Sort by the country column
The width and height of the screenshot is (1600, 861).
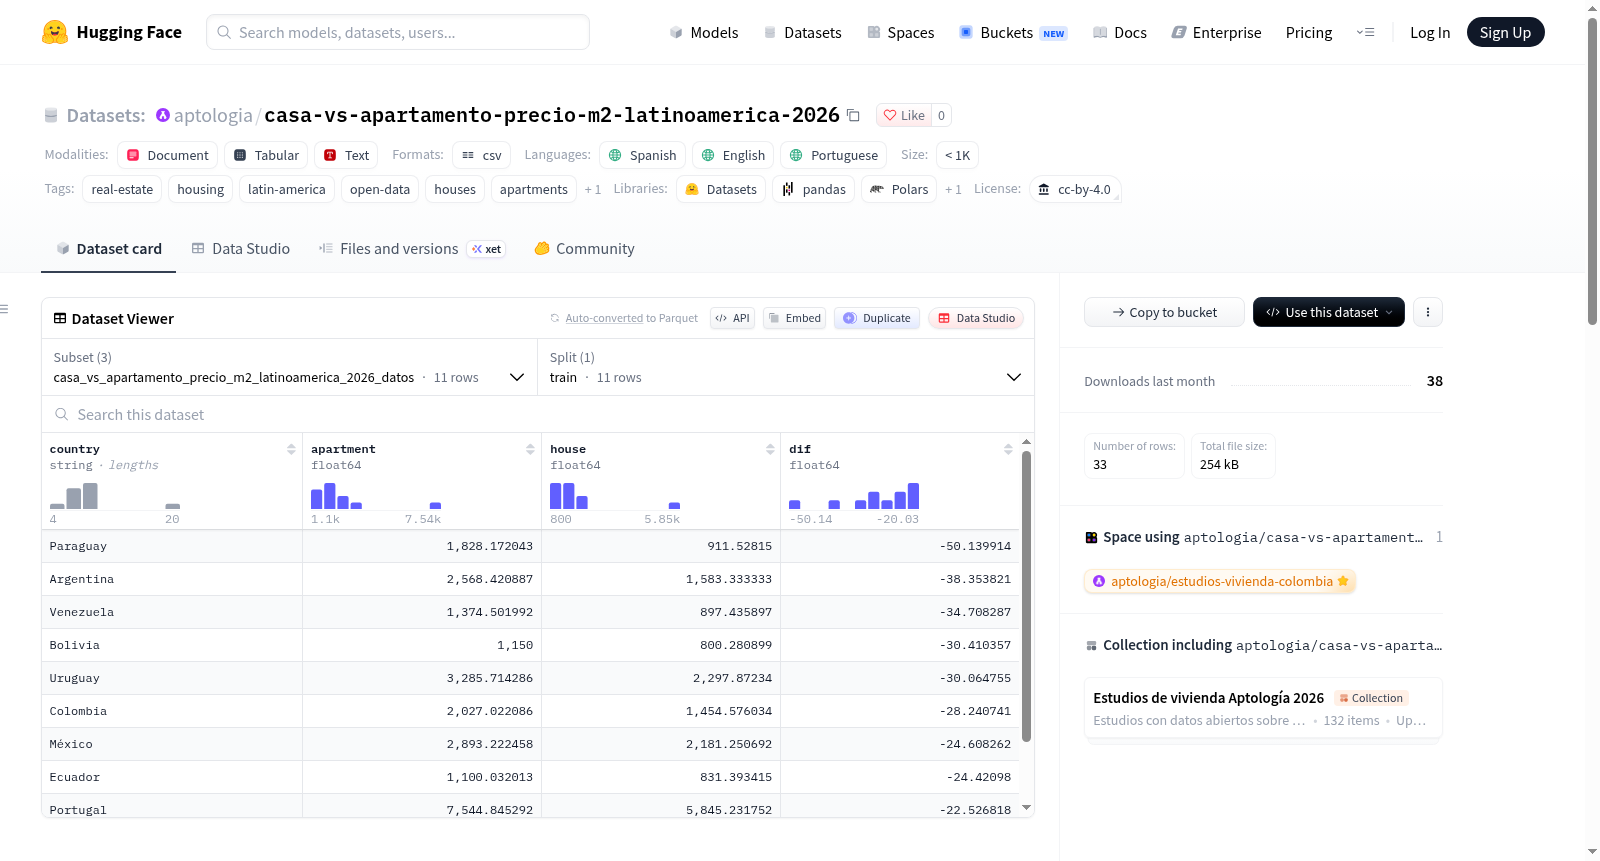pos(291,449)
